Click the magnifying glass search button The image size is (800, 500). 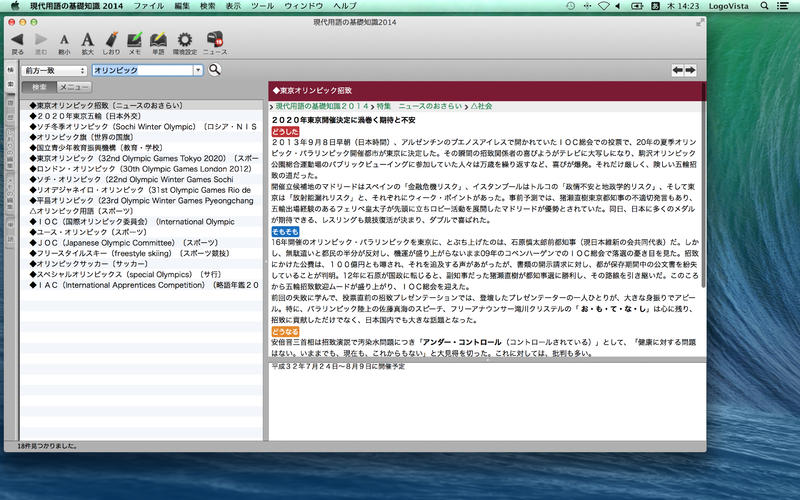215,70
